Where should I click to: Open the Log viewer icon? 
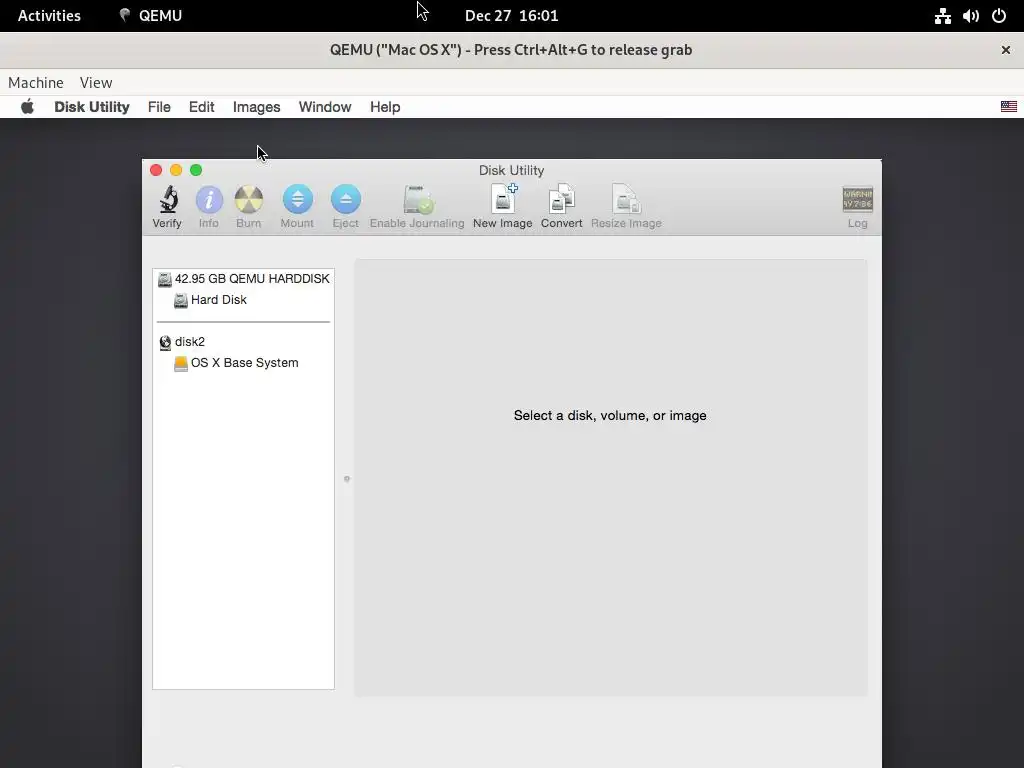(x=857, y=200)
